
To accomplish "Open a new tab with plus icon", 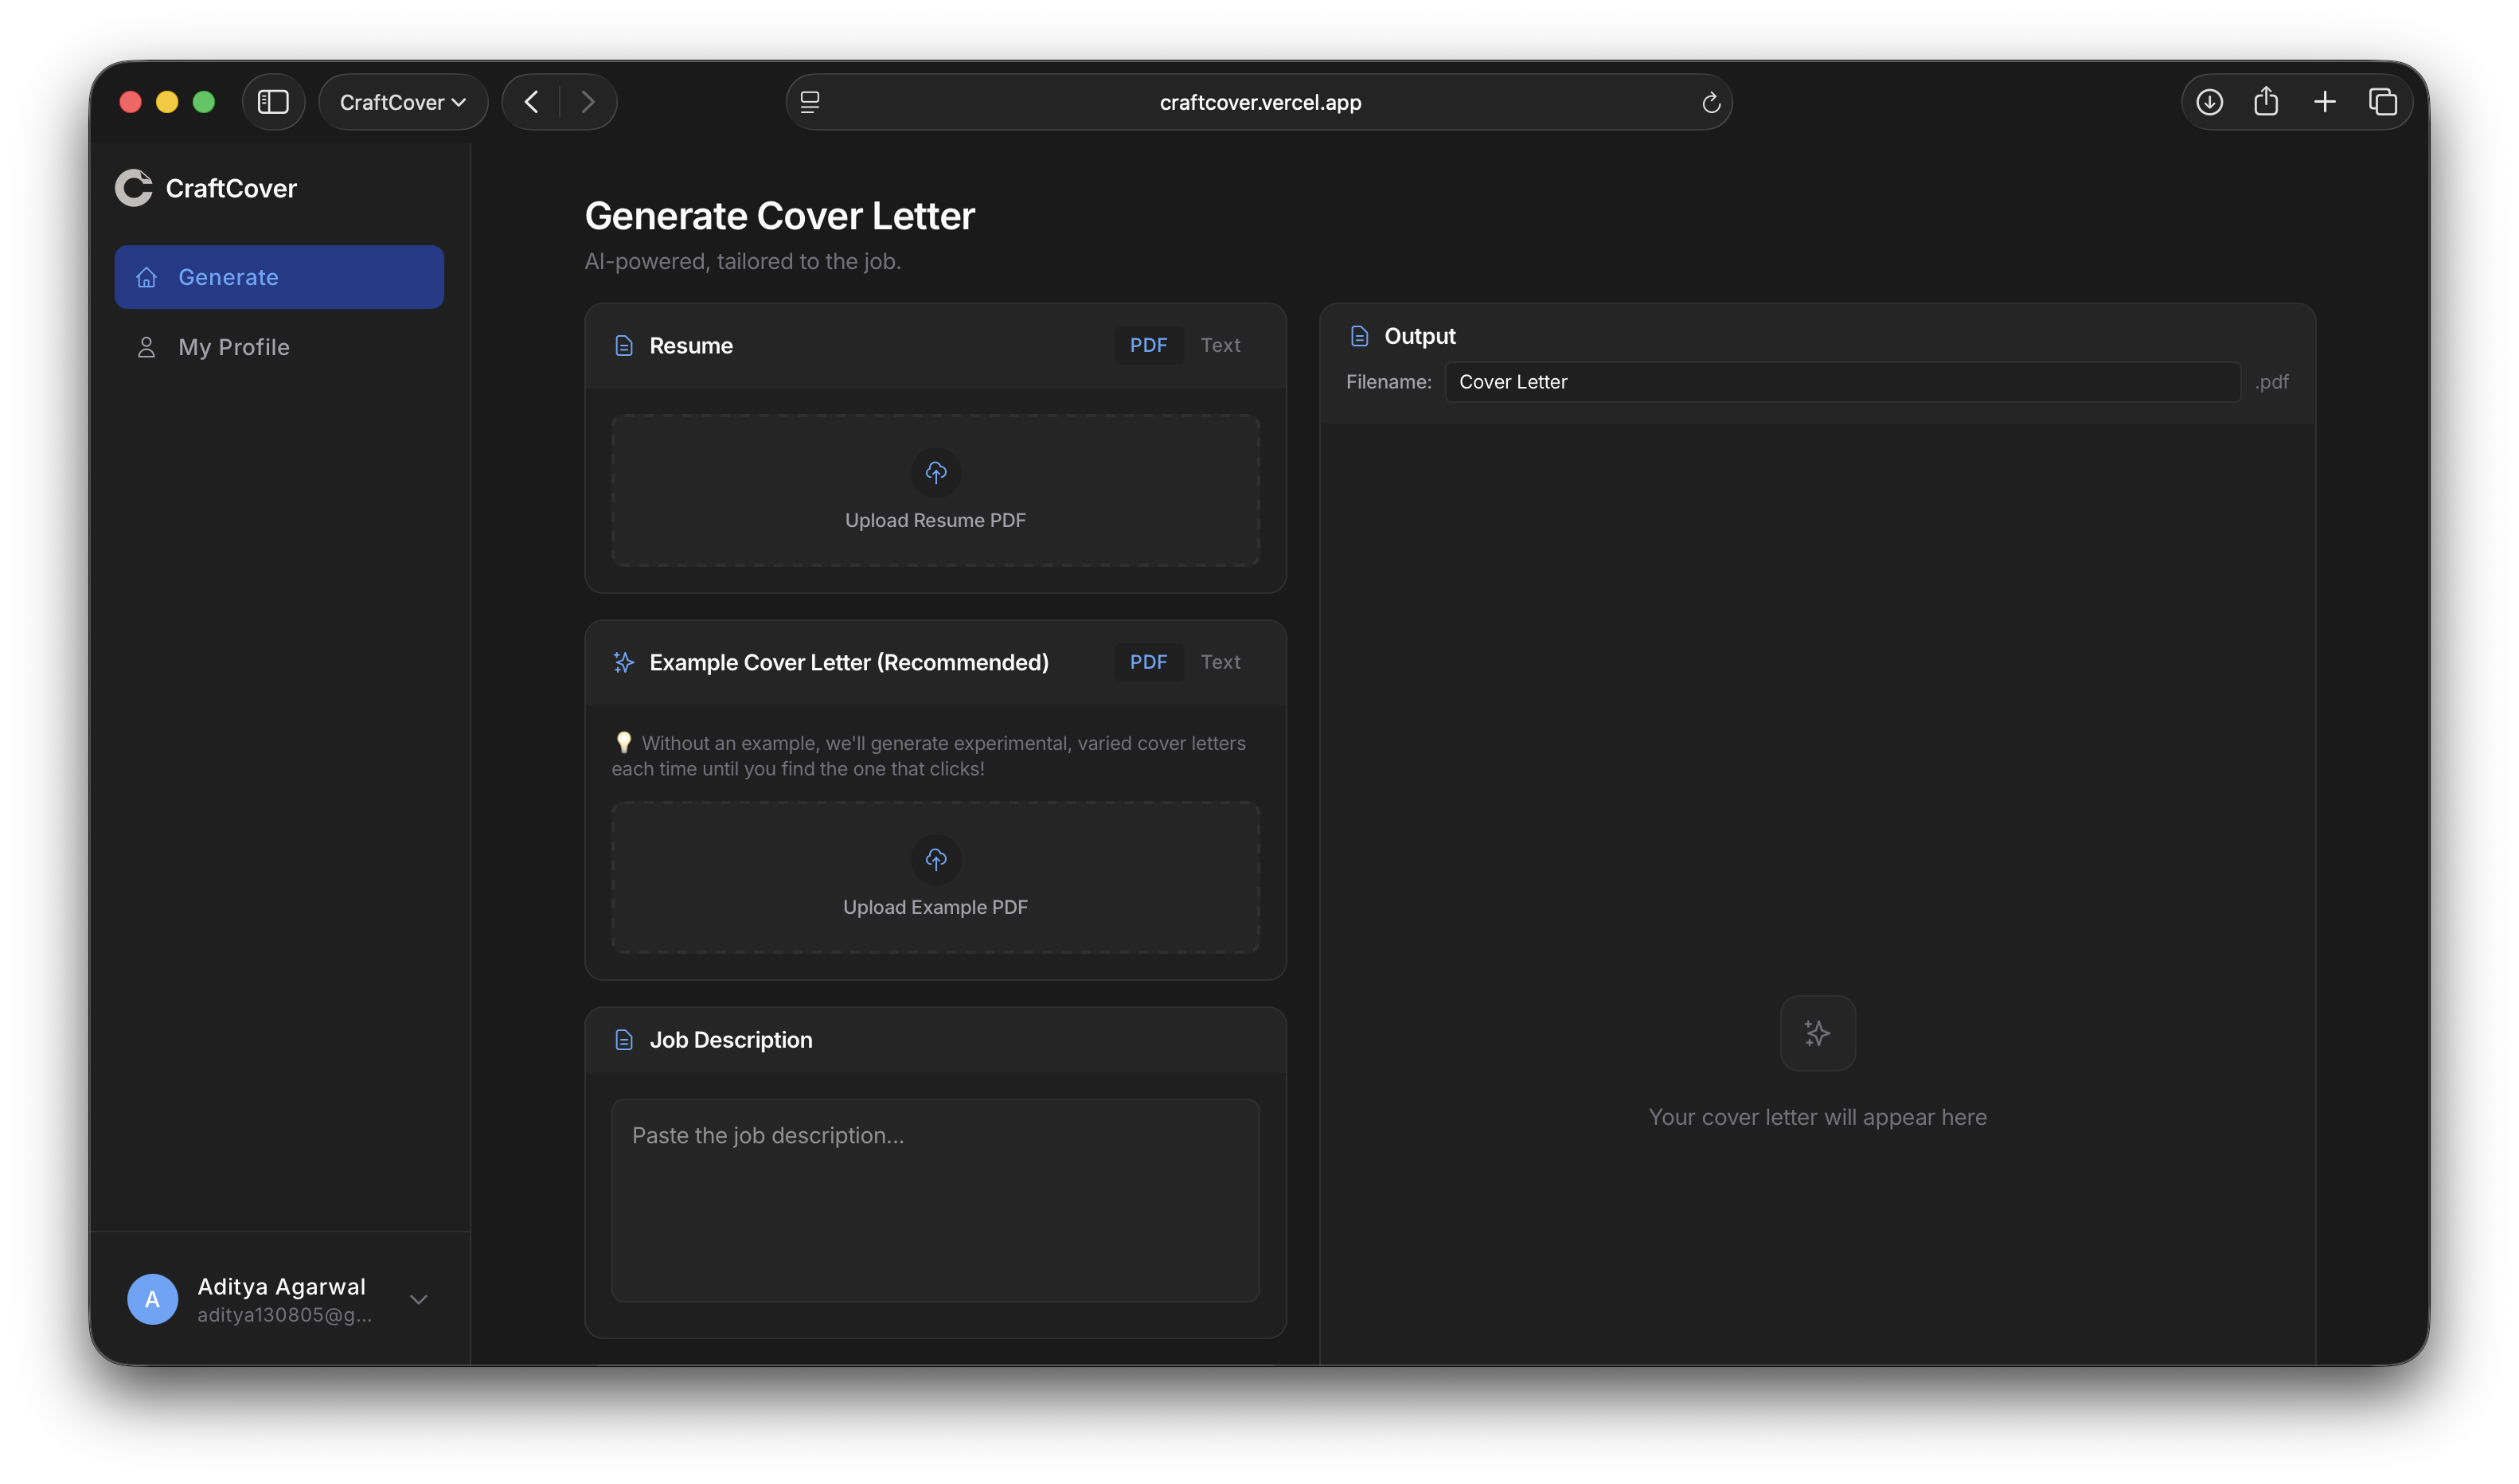I will (2324, 102).
